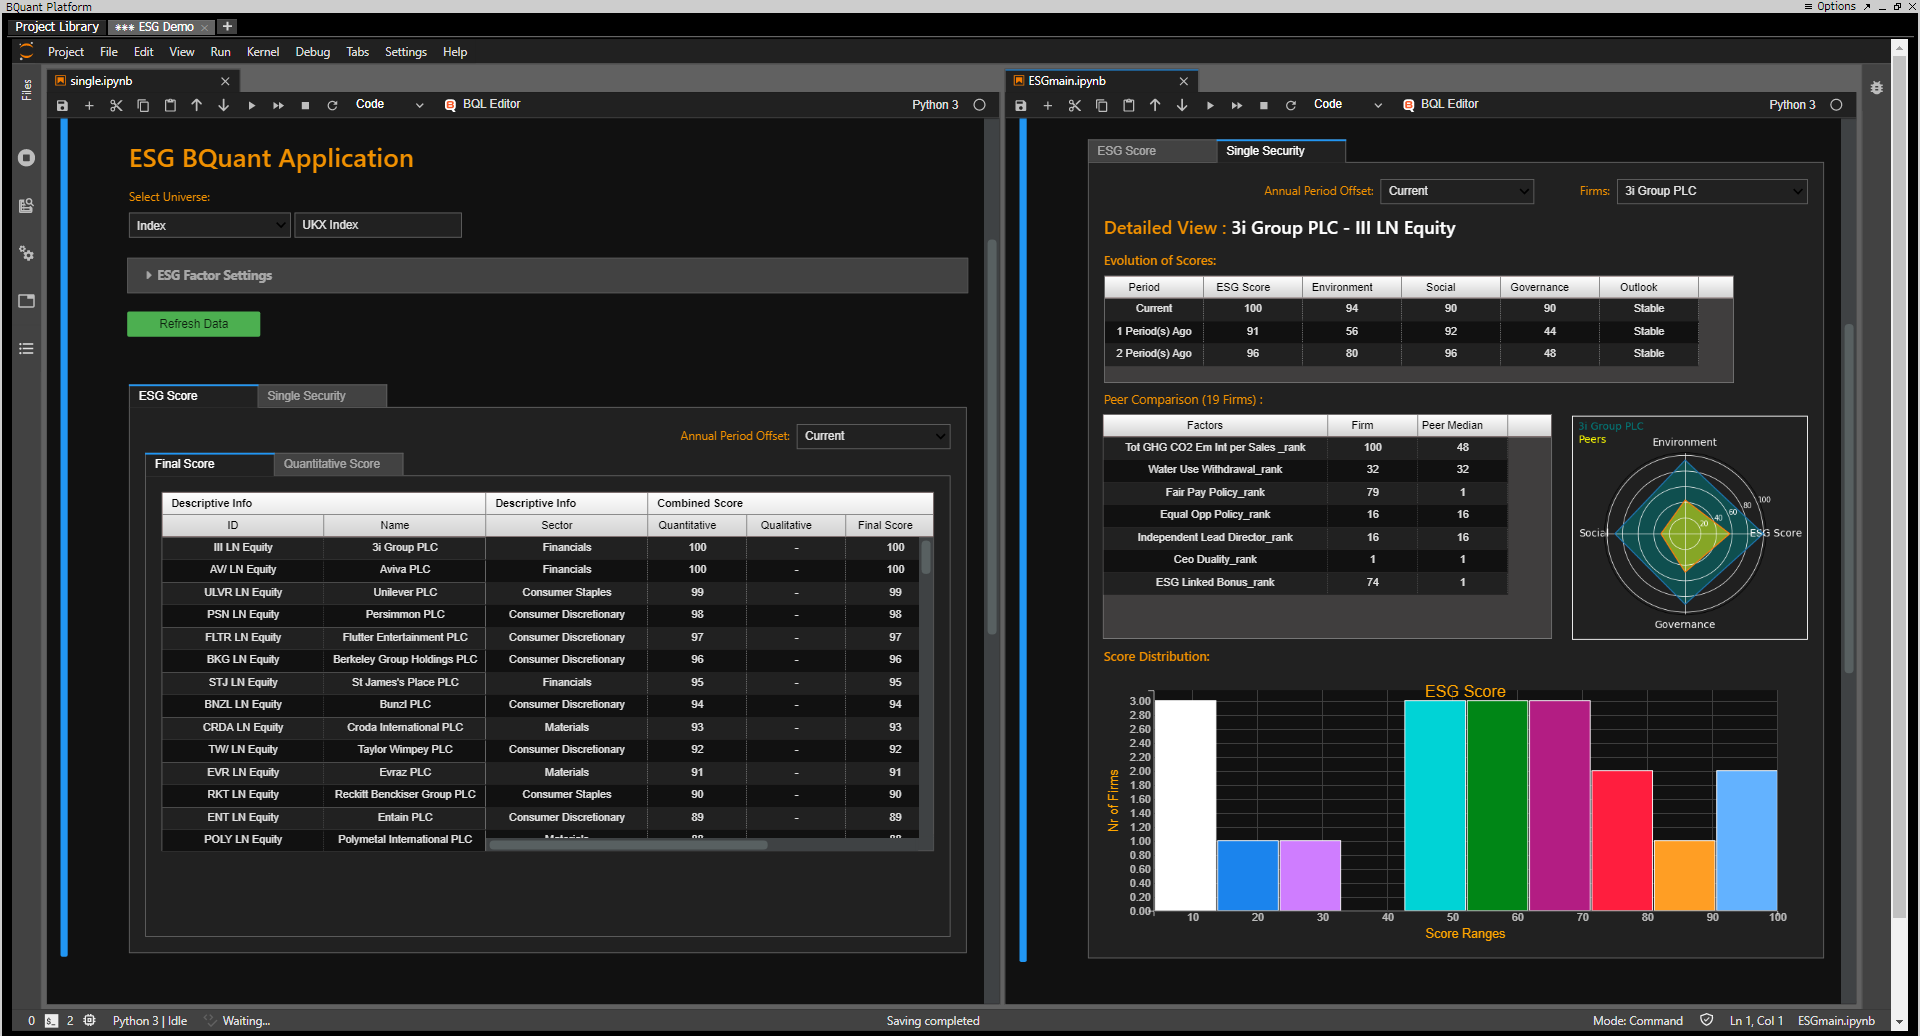Cut selected cell in ESGmain.ipynb toolbar
The width and height of the screenshot is (1920, 1036).
coord(1075,105)
